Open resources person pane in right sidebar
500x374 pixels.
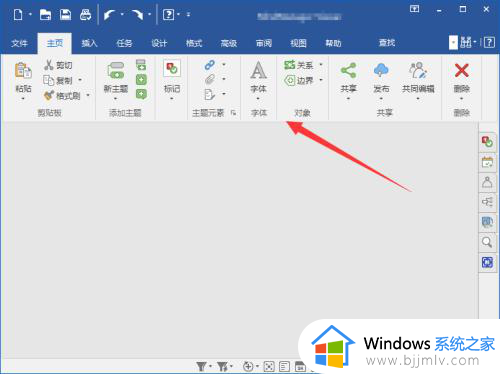click(x=487, y=182)
